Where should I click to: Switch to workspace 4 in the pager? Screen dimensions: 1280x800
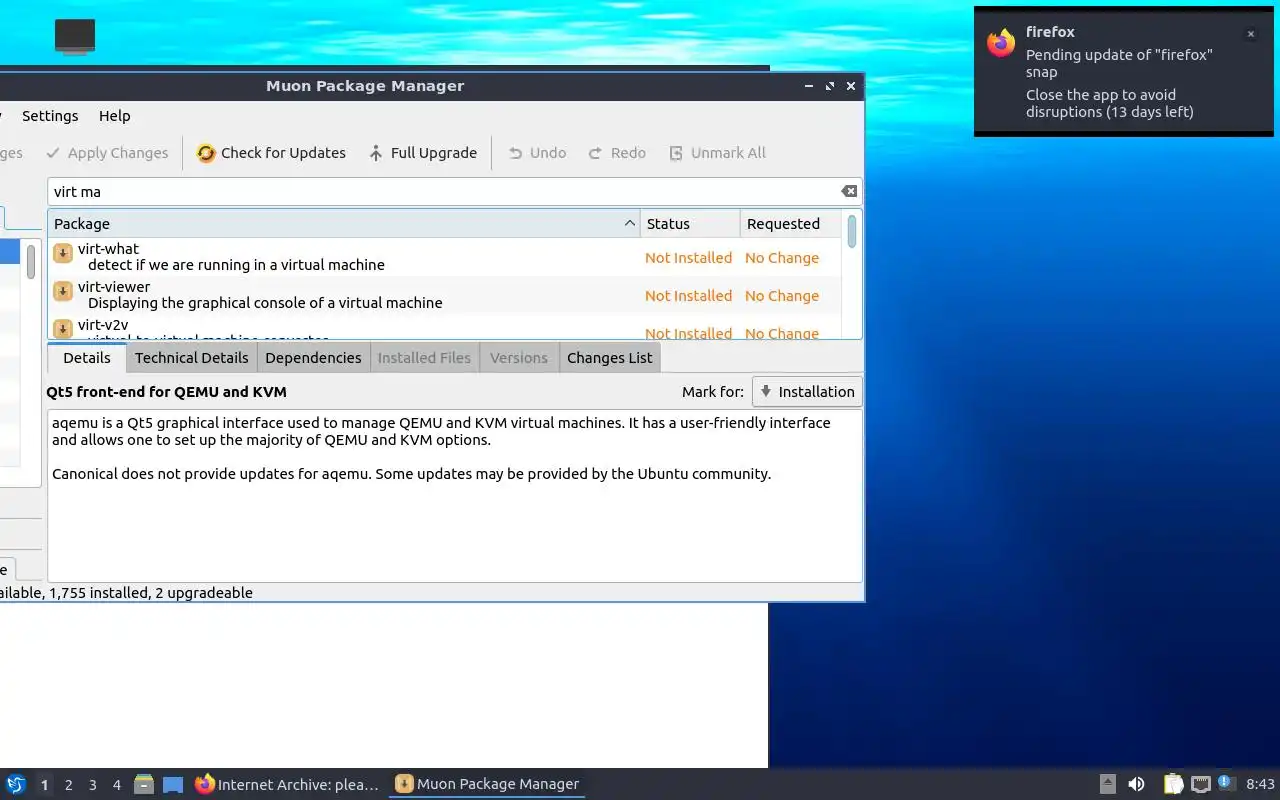117,785
